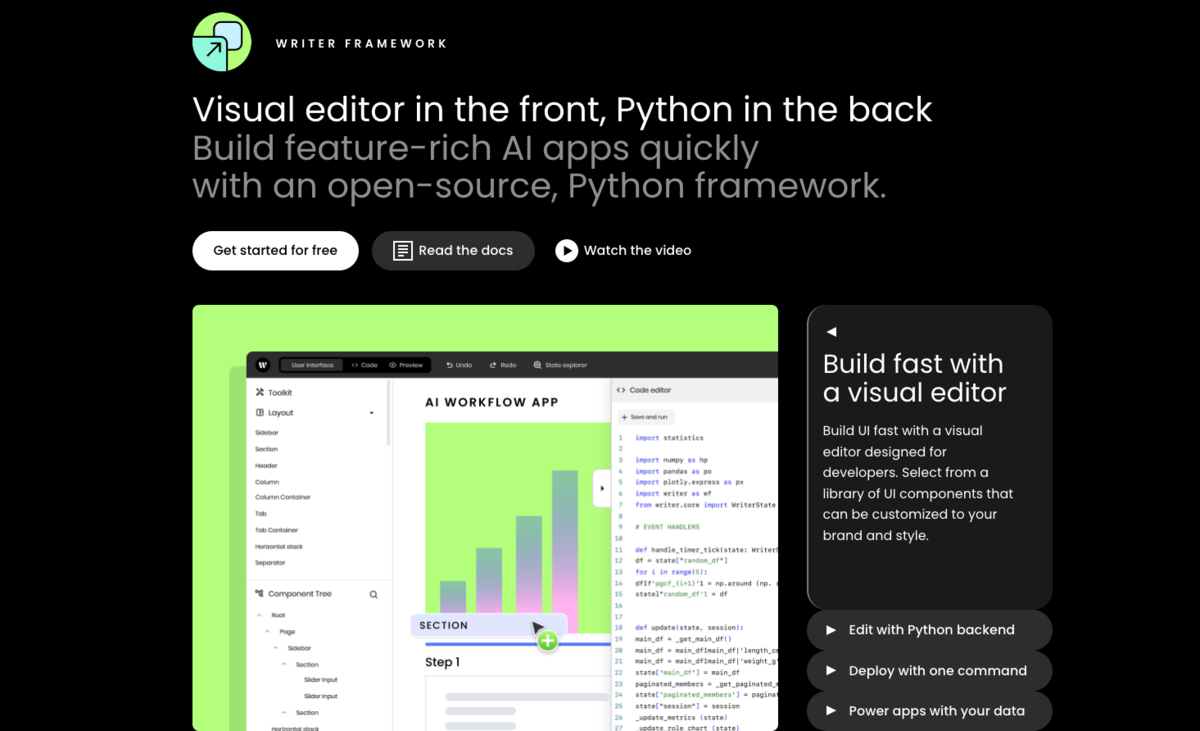Click the Writer Framework logo icon

coord(222,42)
